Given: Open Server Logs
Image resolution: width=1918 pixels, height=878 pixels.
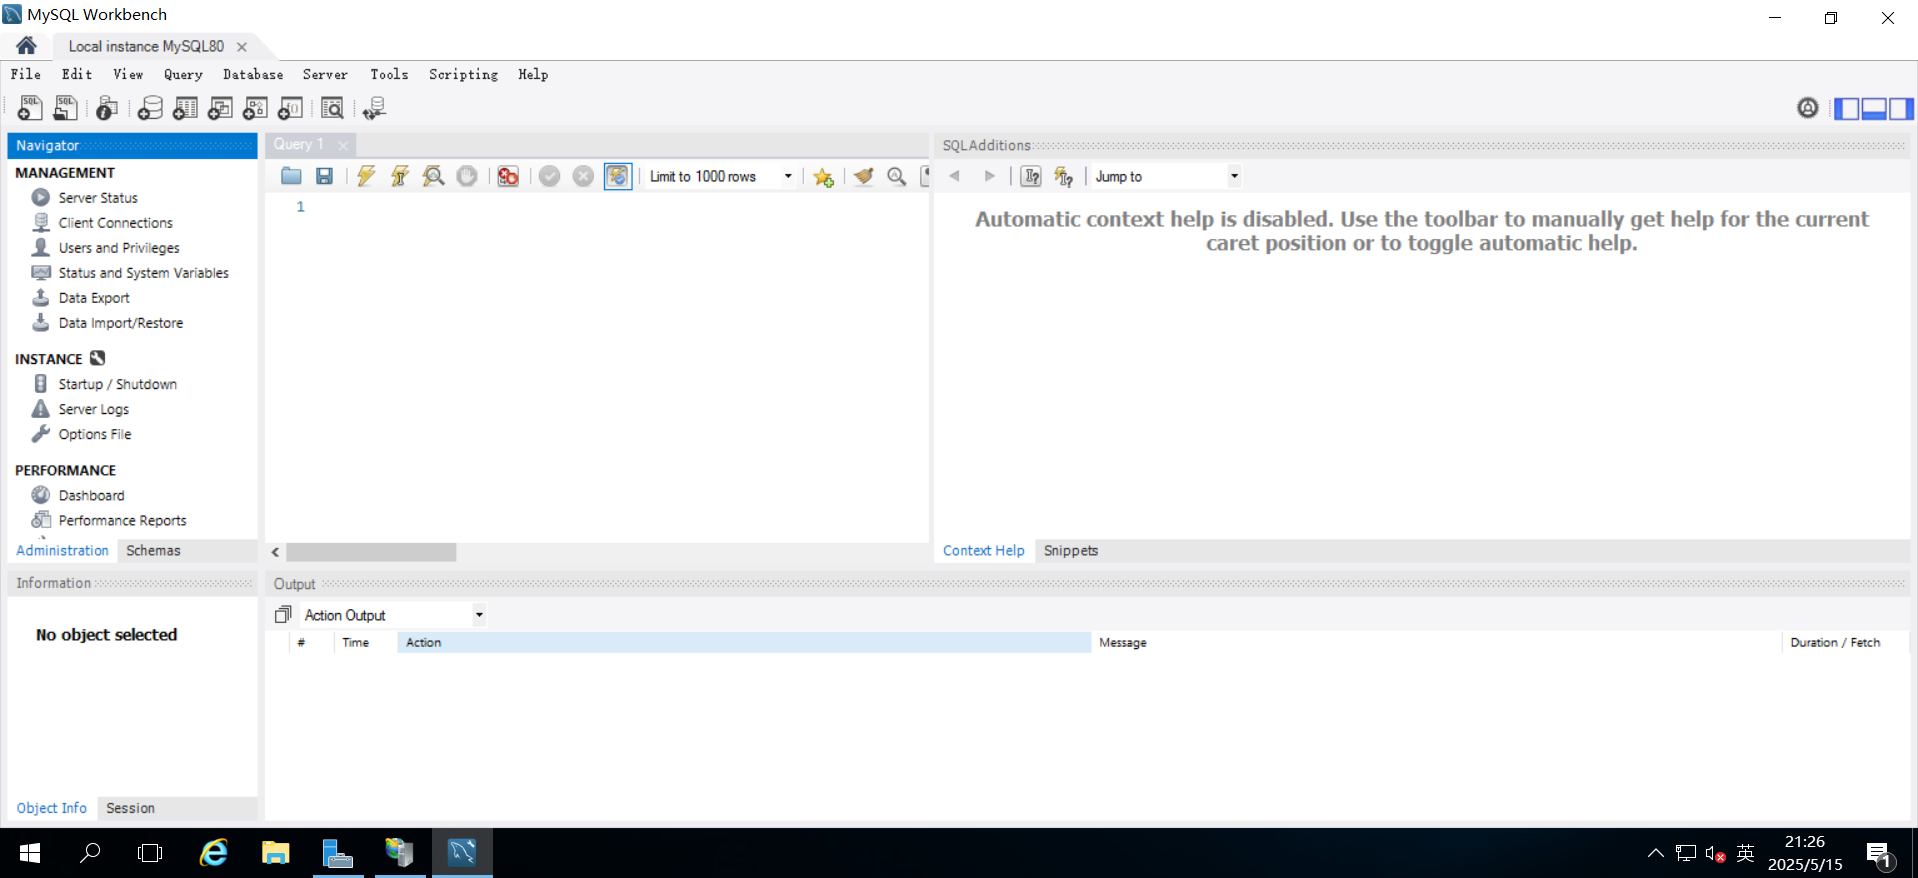Looking at the screenshot, I should [93, 409].
